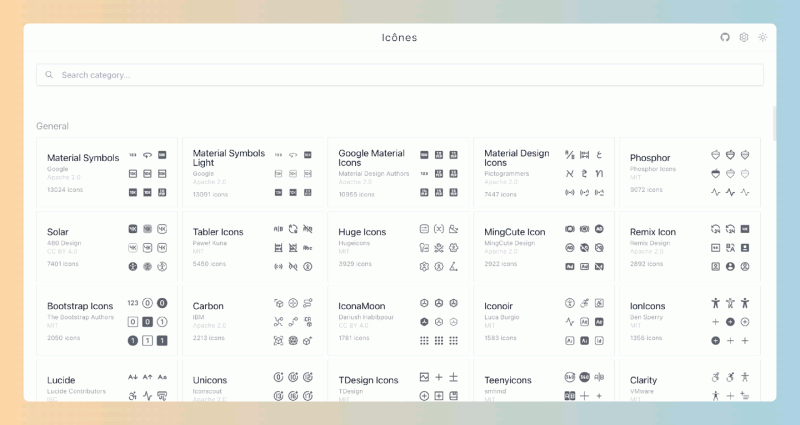800x425 pixels.
Task: Click '2213 icons' count in Carbon card
Action: pos(209,338)
